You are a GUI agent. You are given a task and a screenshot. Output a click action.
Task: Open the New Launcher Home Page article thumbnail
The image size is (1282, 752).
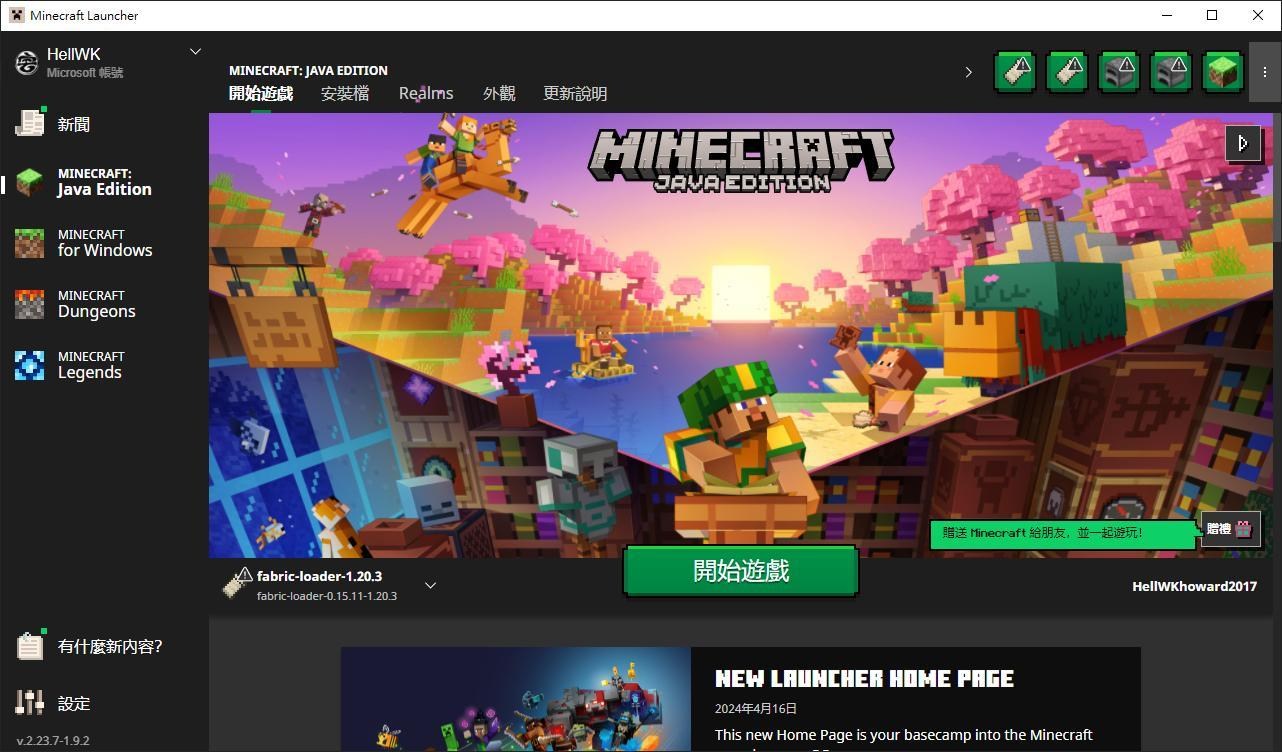point(515,699)
